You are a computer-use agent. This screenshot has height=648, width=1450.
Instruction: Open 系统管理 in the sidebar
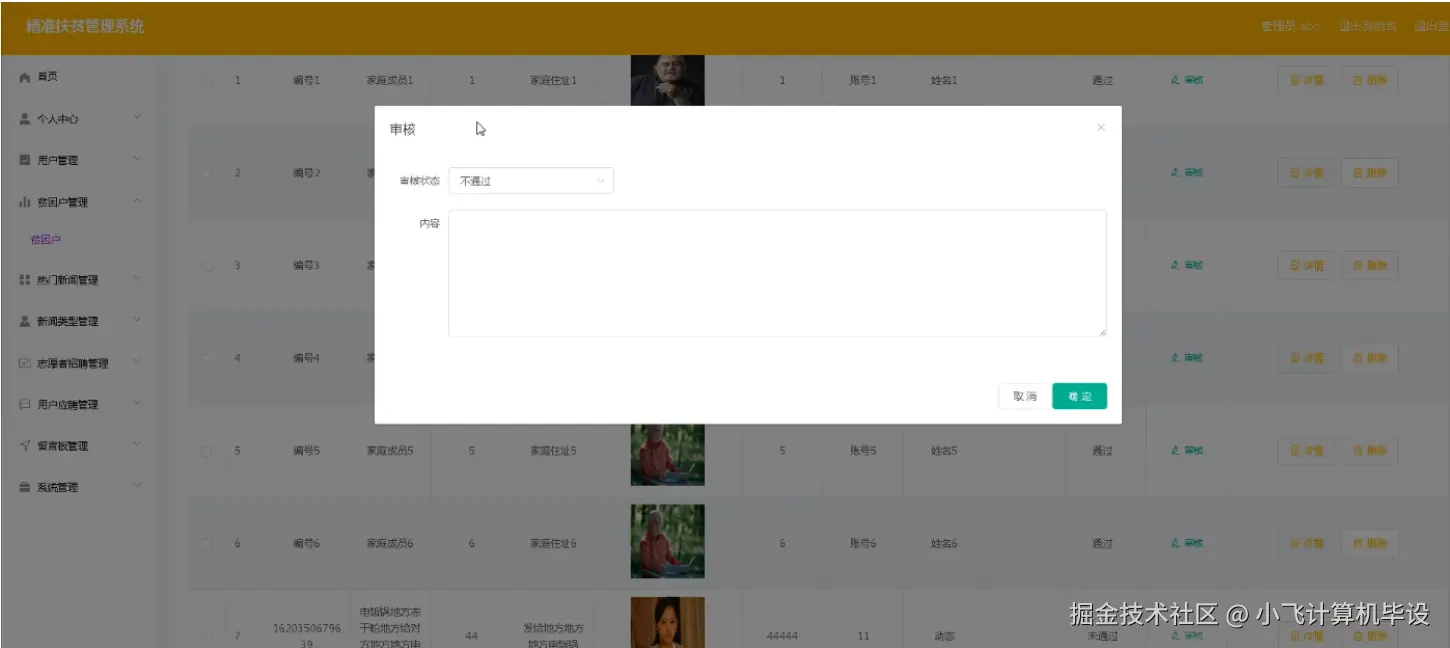tap(58, 488)
